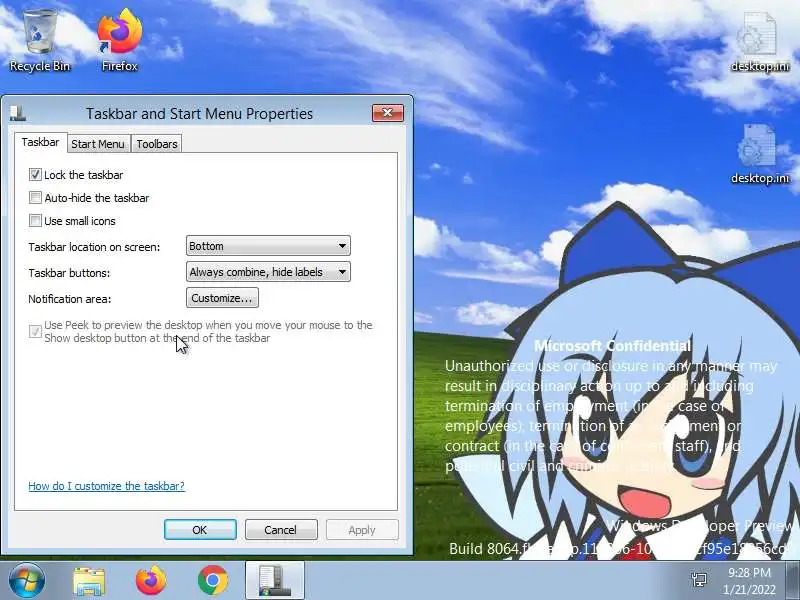Click the Taskbar Properties taskbar button
The width and height of the screenshot is (800, 600).
click(275, 580)
